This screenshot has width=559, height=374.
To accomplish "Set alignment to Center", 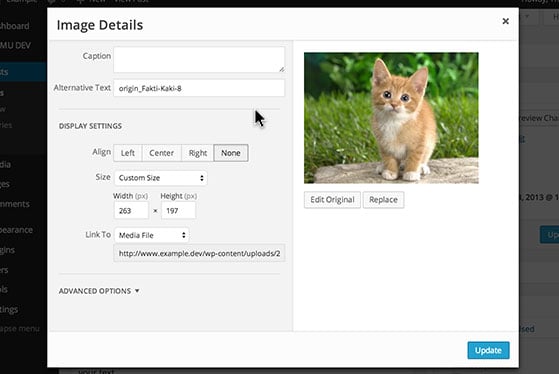I will pyautogui.click(x=161, y=153).
